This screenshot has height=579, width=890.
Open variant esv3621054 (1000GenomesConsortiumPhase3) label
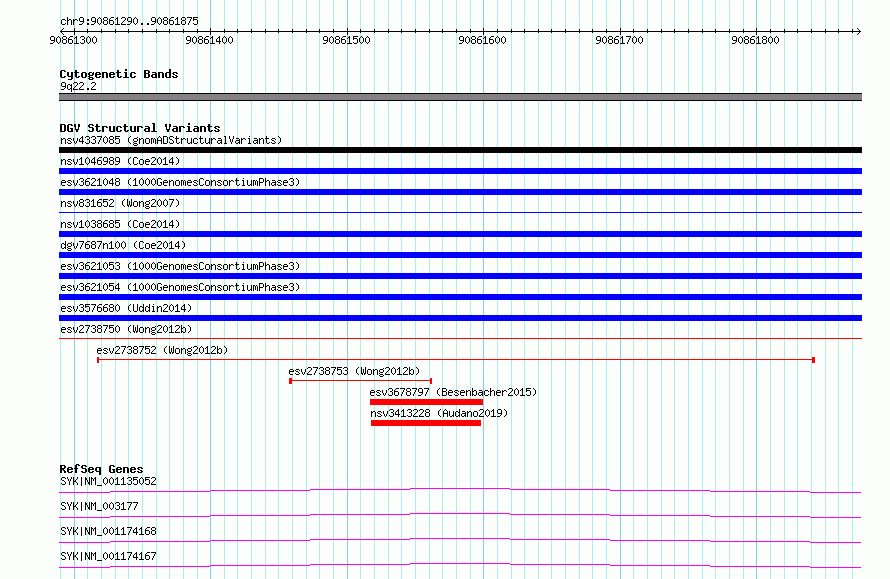180,287
